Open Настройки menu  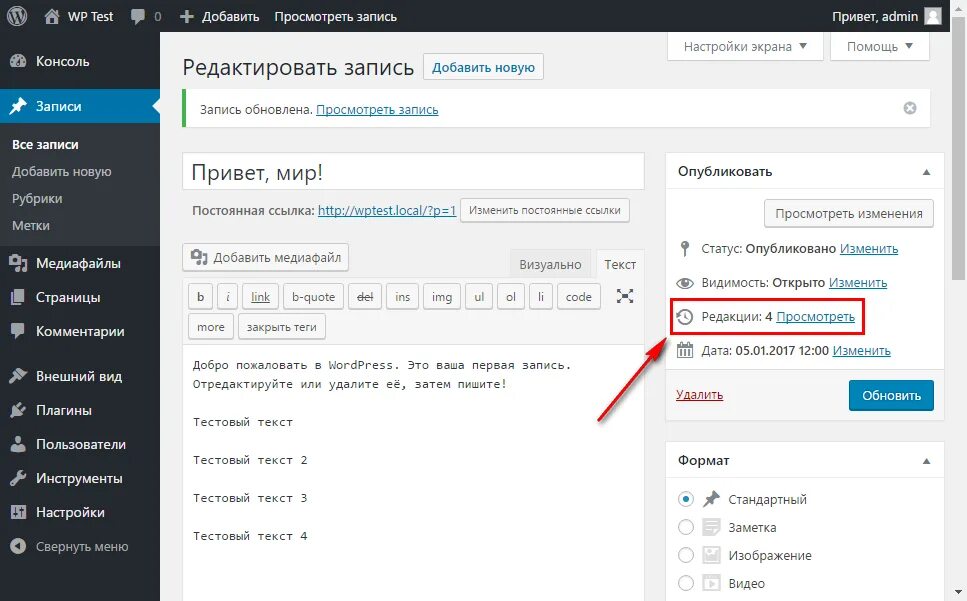point(80,512)
